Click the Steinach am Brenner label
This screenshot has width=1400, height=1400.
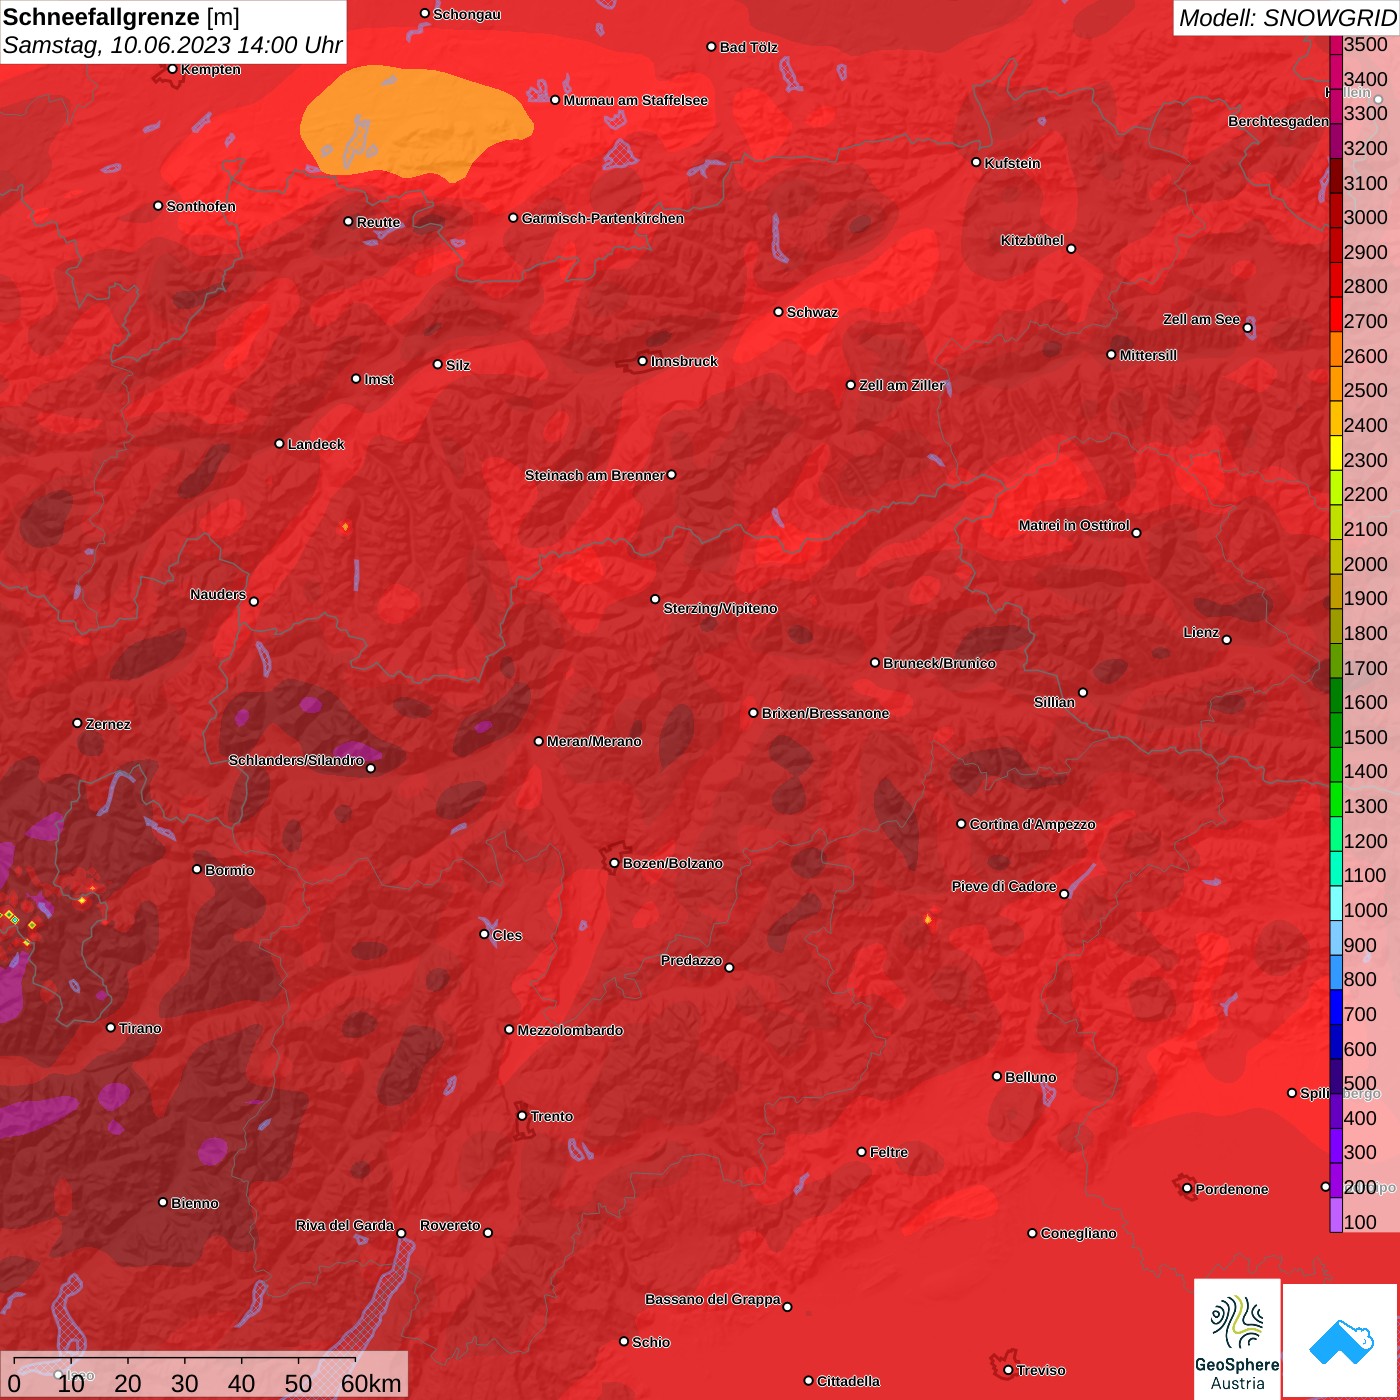[594, 475]
